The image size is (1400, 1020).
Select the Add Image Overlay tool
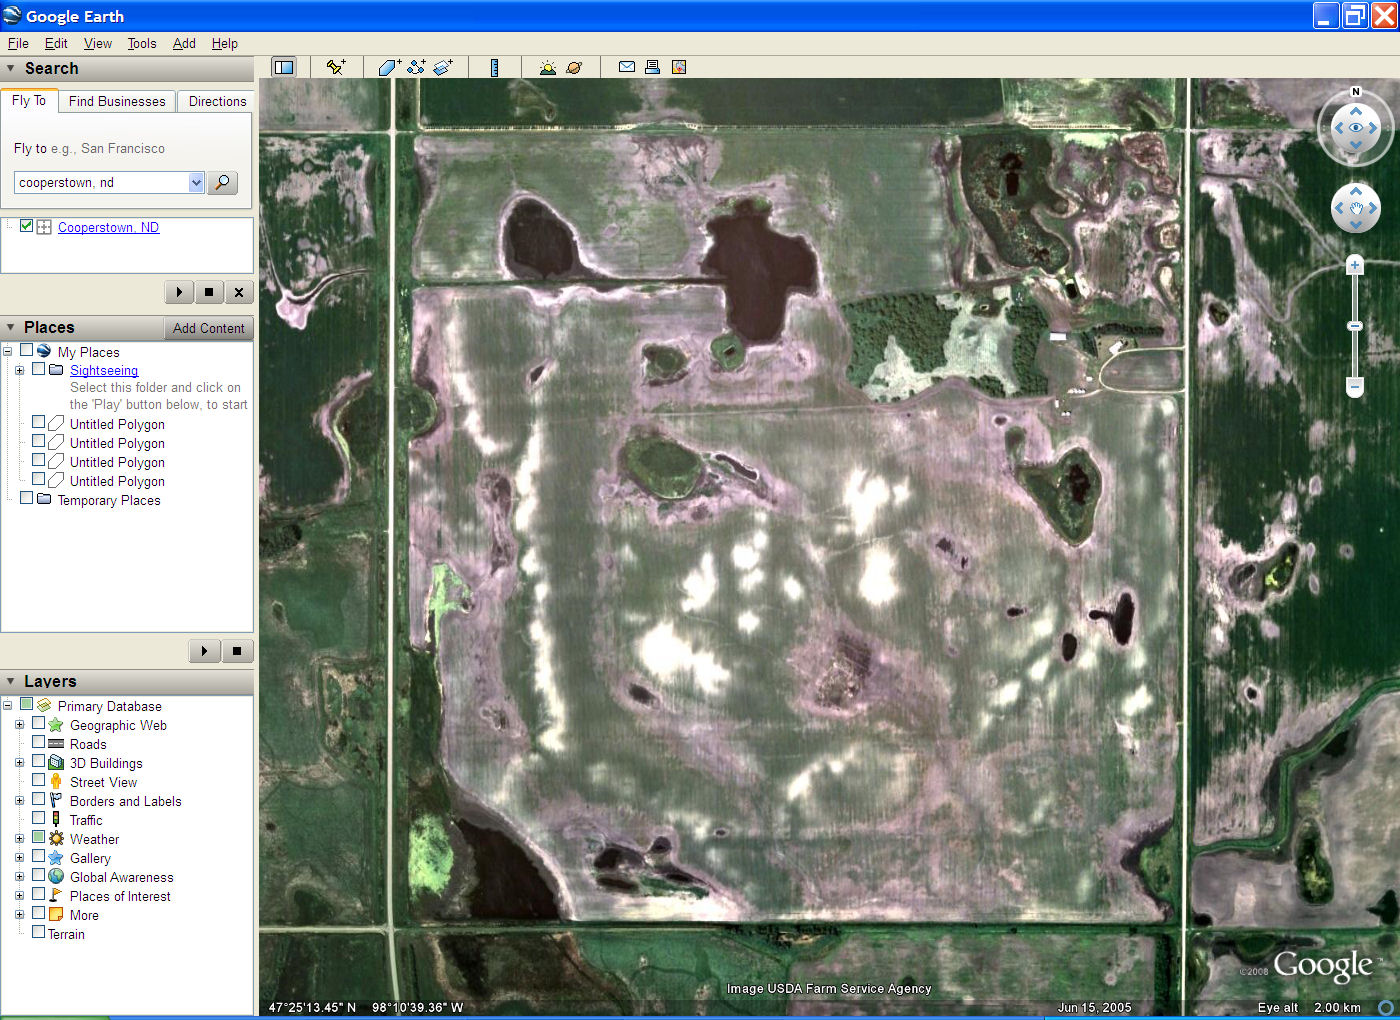443,67
